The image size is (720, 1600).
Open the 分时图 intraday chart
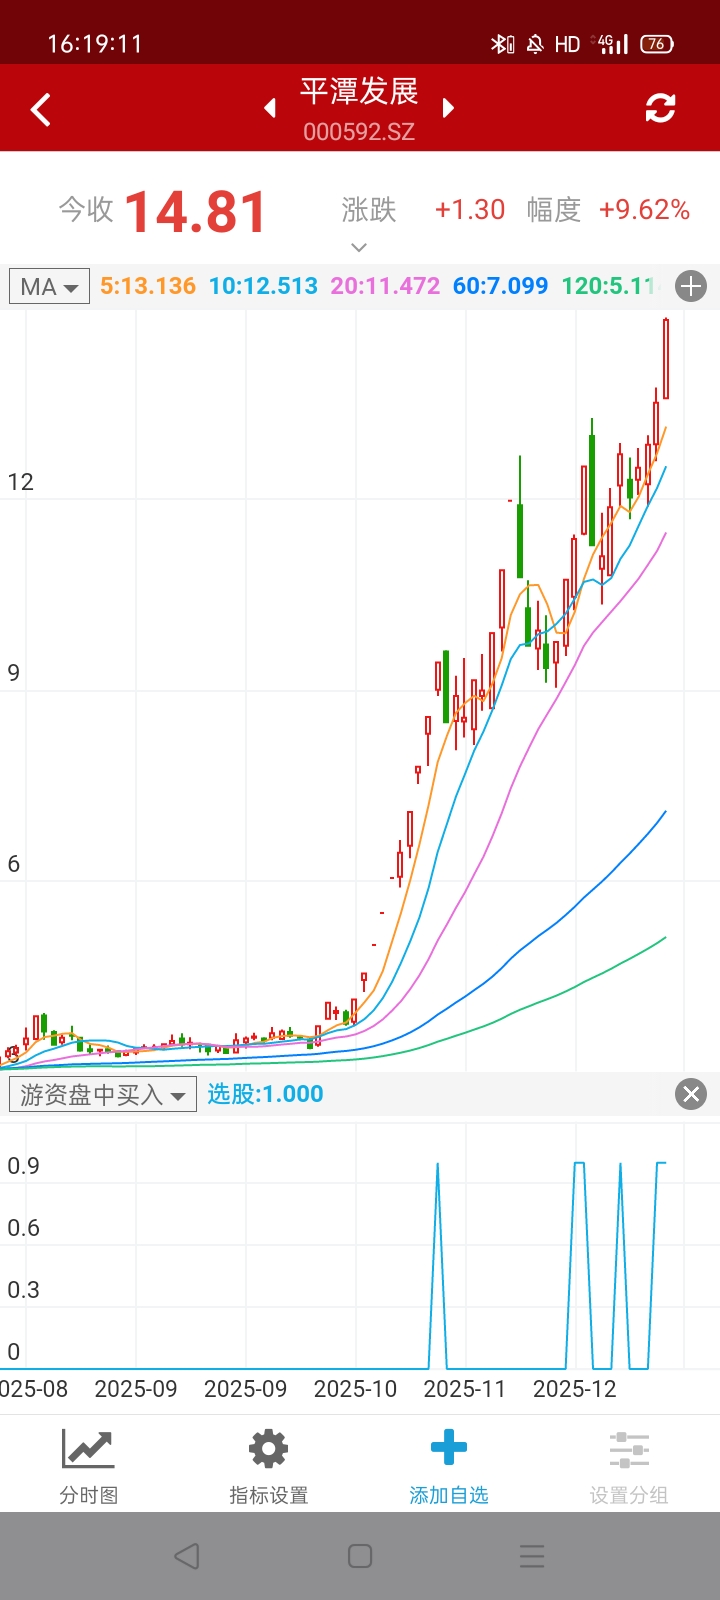point(89,1465)
